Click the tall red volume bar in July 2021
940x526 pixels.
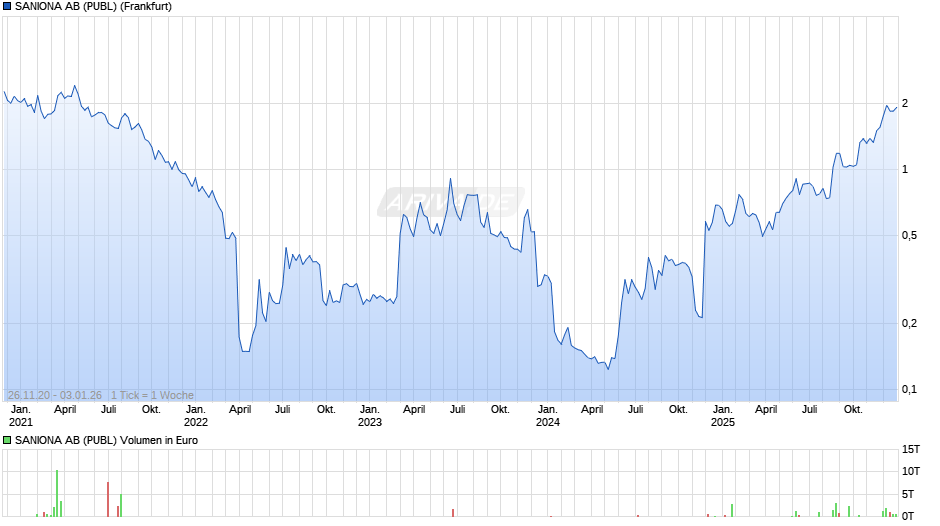point(108,500)
